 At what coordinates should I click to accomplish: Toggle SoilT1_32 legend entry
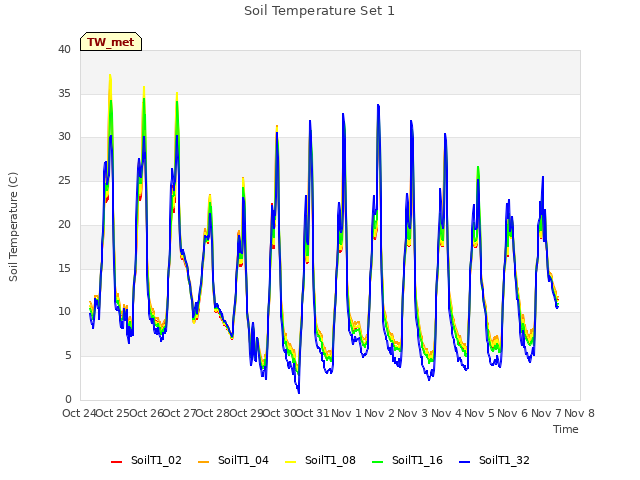pyautogui.click(x=494, y=460)
